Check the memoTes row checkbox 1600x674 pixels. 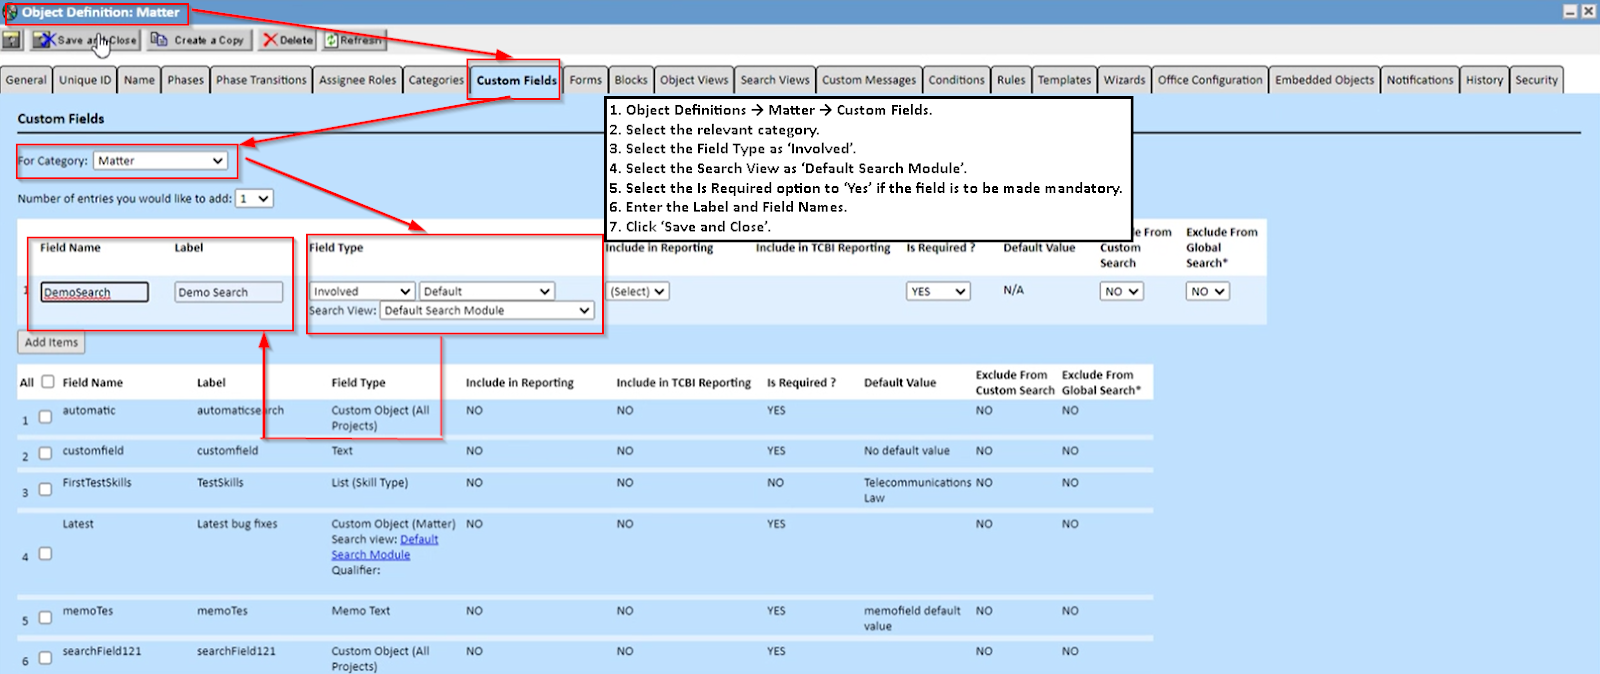point(45,617)
